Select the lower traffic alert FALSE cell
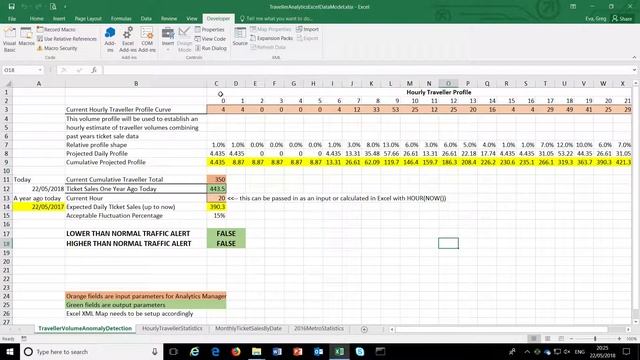This screenshot has height=360, width=640. [226, 233]
